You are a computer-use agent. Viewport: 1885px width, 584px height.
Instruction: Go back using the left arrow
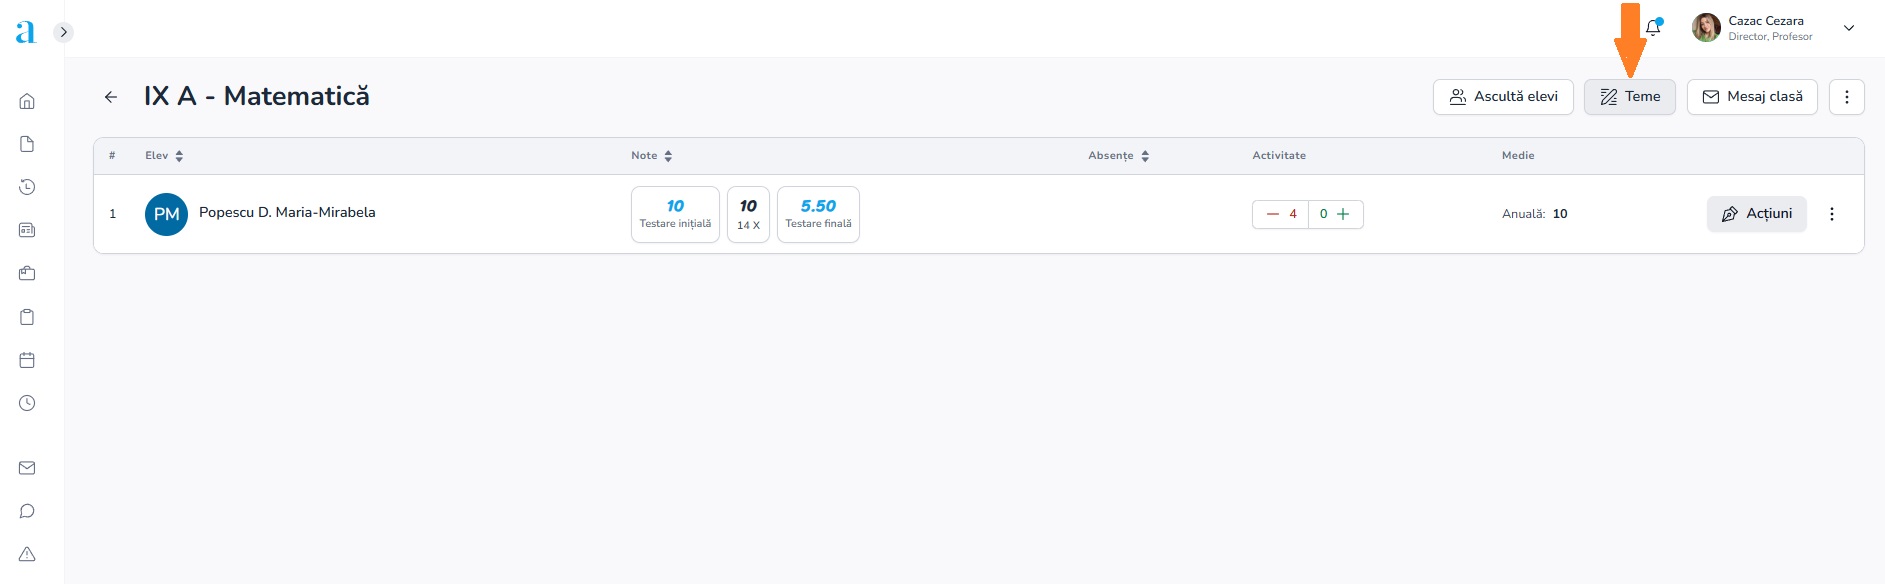[x=111, y=97]
